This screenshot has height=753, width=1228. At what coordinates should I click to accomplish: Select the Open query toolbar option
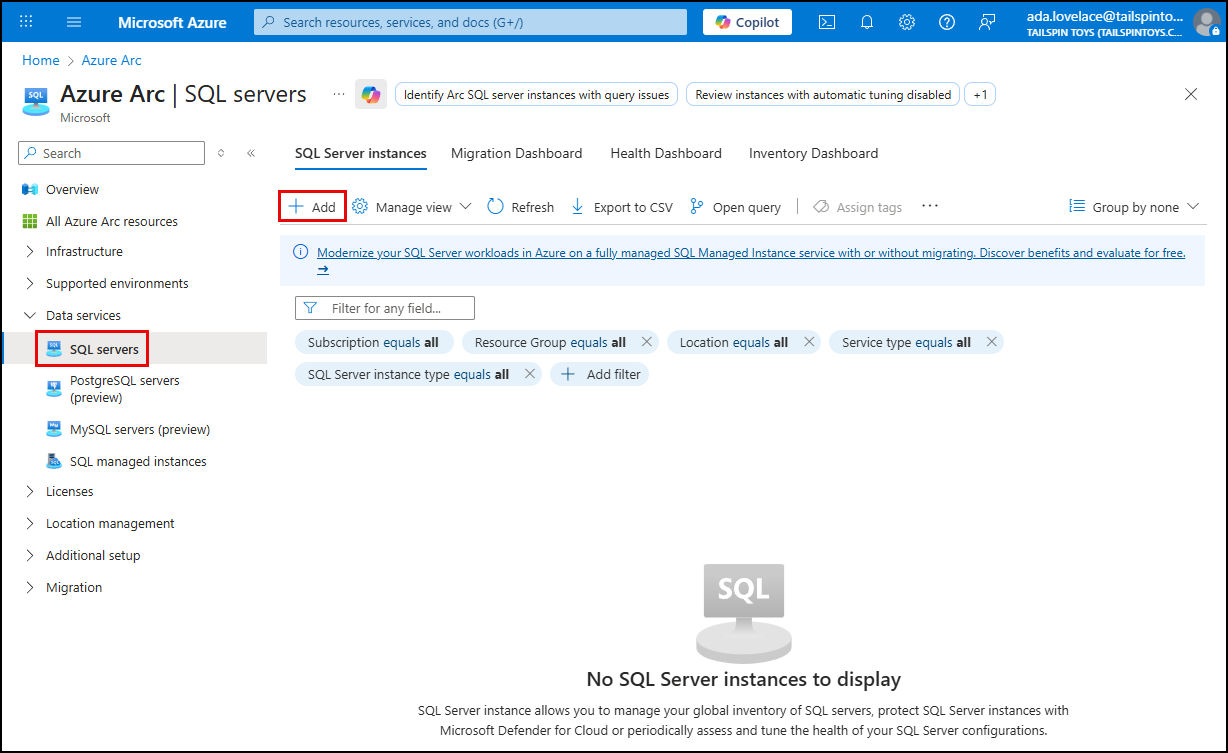[x=736, y=206]
